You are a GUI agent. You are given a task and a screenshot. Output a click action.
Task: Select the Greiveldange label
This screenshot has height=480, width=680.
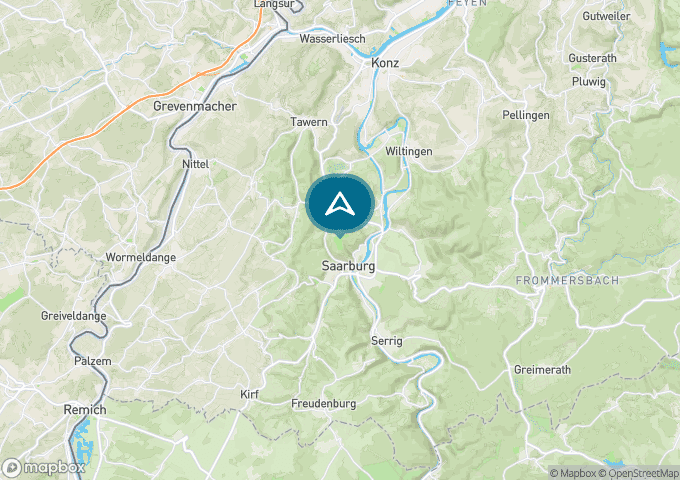(74, 316)
